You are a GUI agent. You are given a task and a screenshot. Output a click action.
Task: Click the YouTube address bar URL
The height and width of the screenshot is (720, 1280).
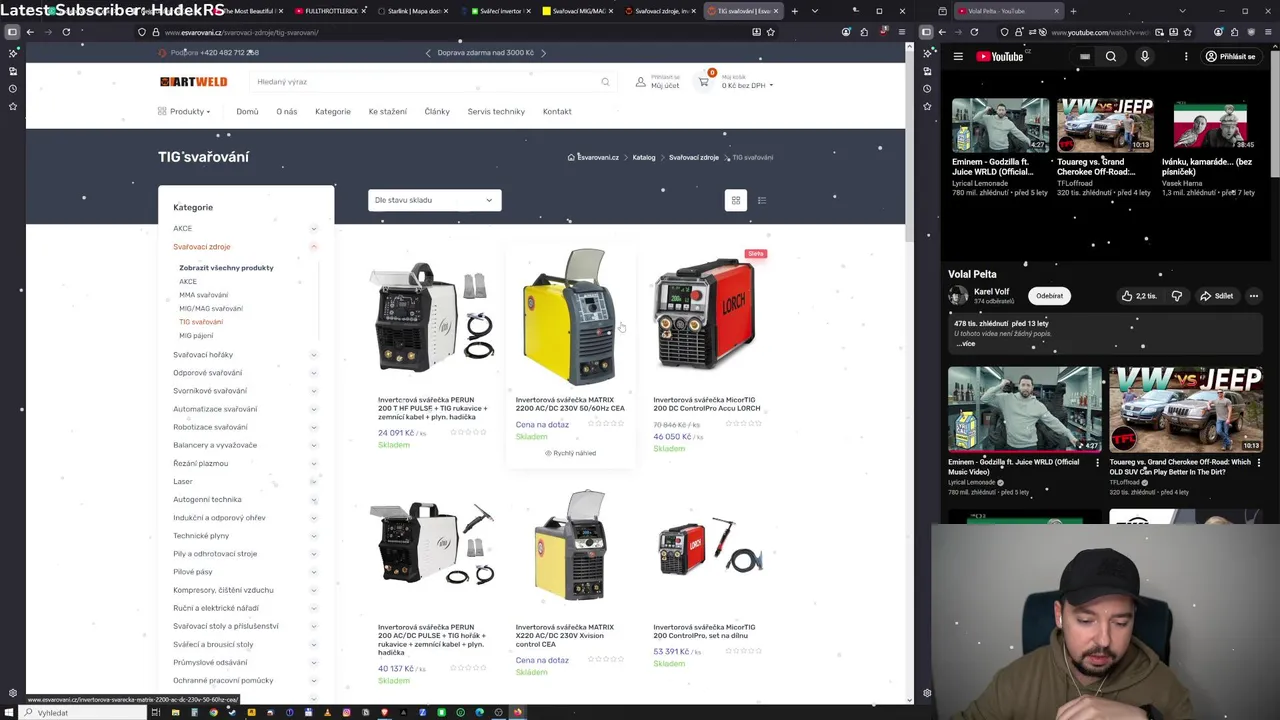tap(1095, 32)
